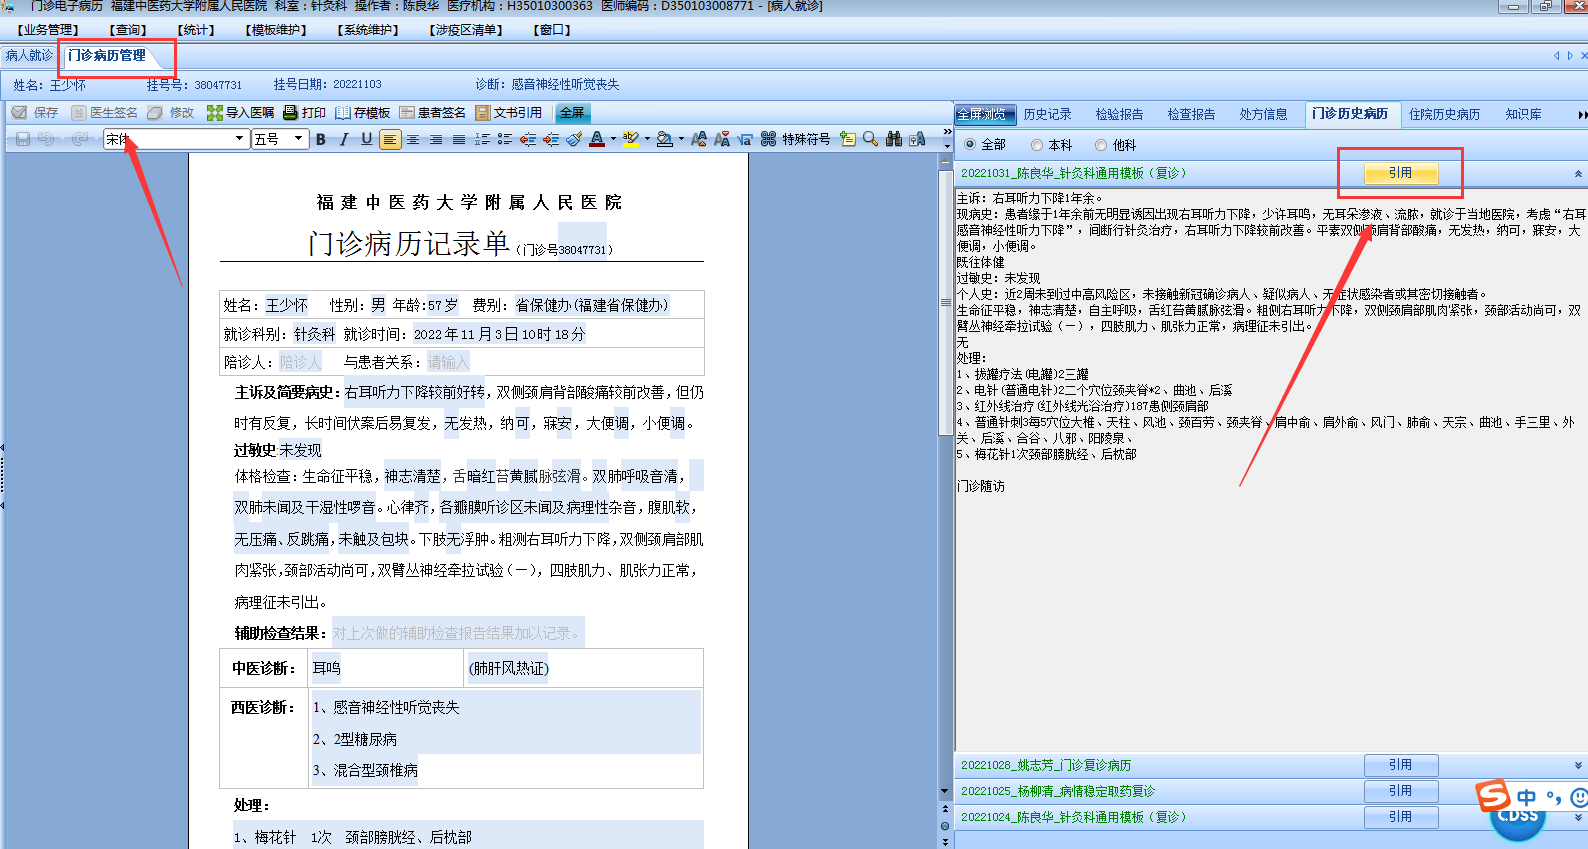Toggle 全屏 fullscreen mode
1588x849 pixels.
[572, 113]
